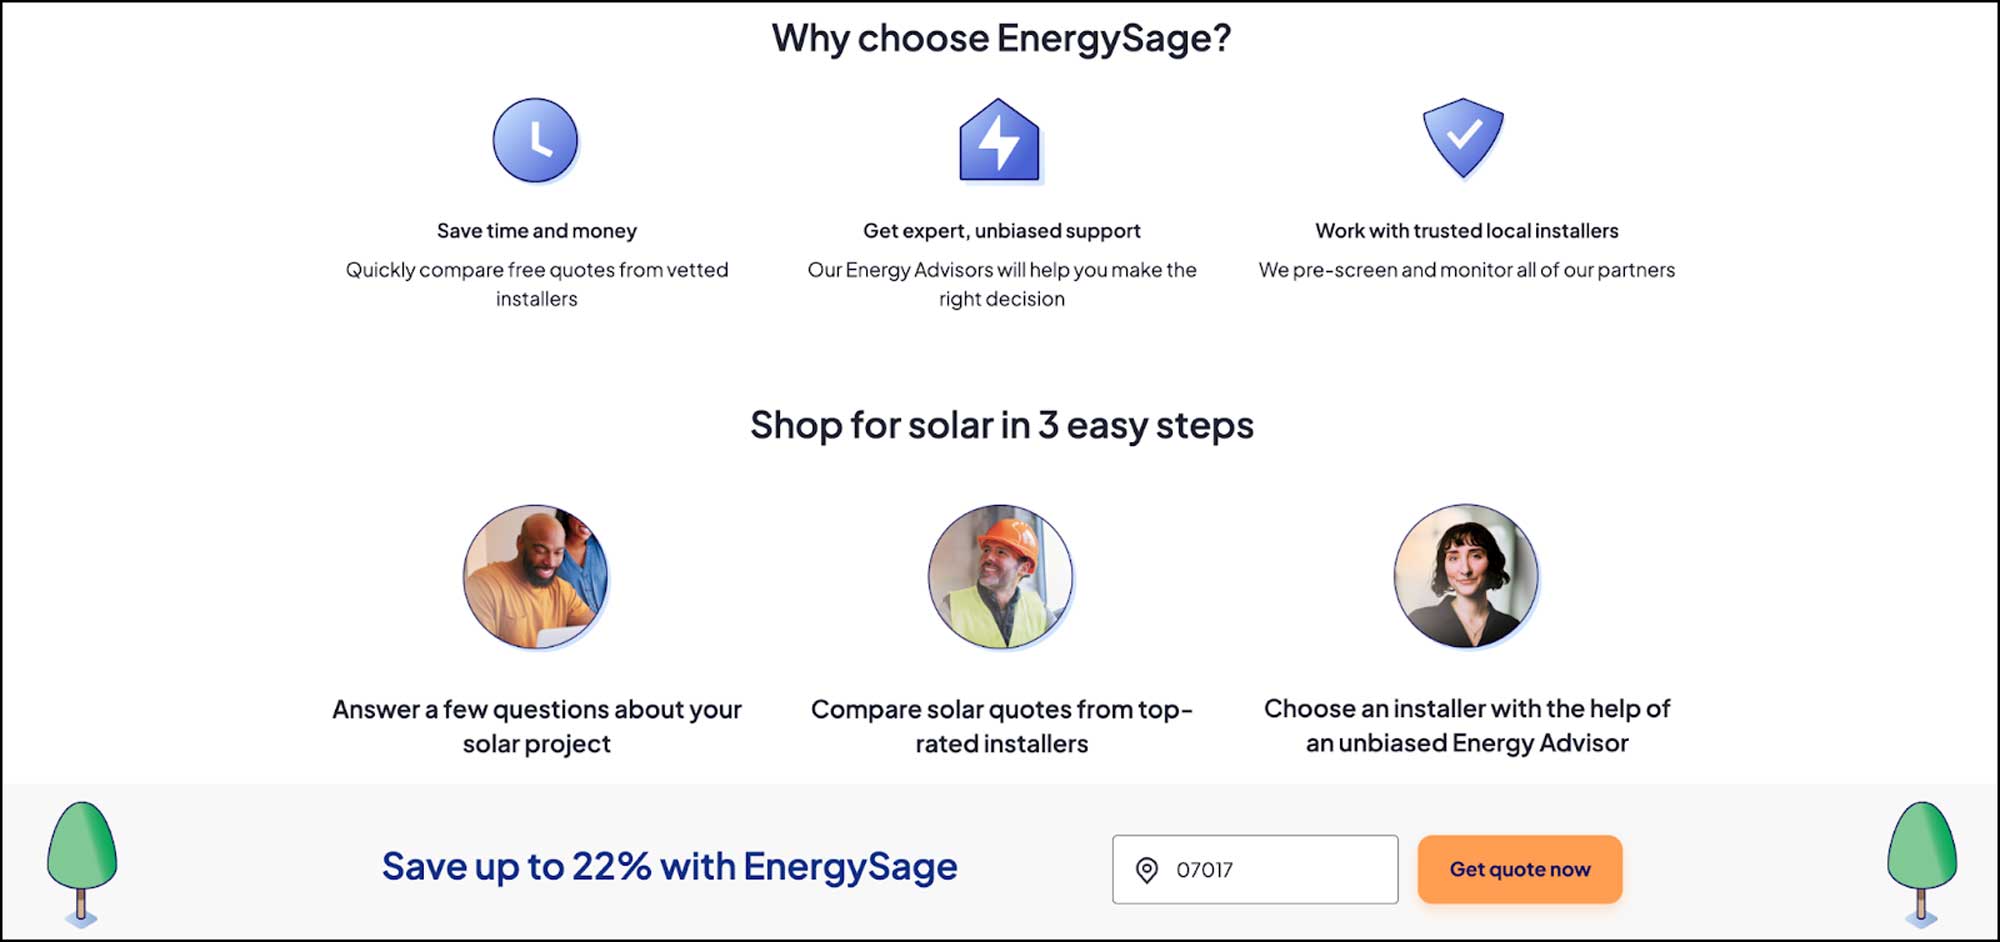Click the Energy Advisor portrait photo
Image resolution: width=2000 pixels, height=942 pixels.
click(1463, 574)
